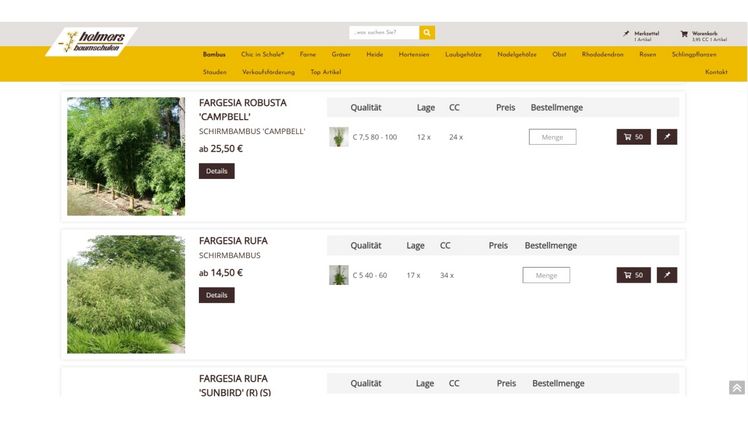This screenshot has height=421, width=748.
Task: Pin Fargesia Robusta 'Campbell' to Merkzettel
Action: click(x=667, y=137)
